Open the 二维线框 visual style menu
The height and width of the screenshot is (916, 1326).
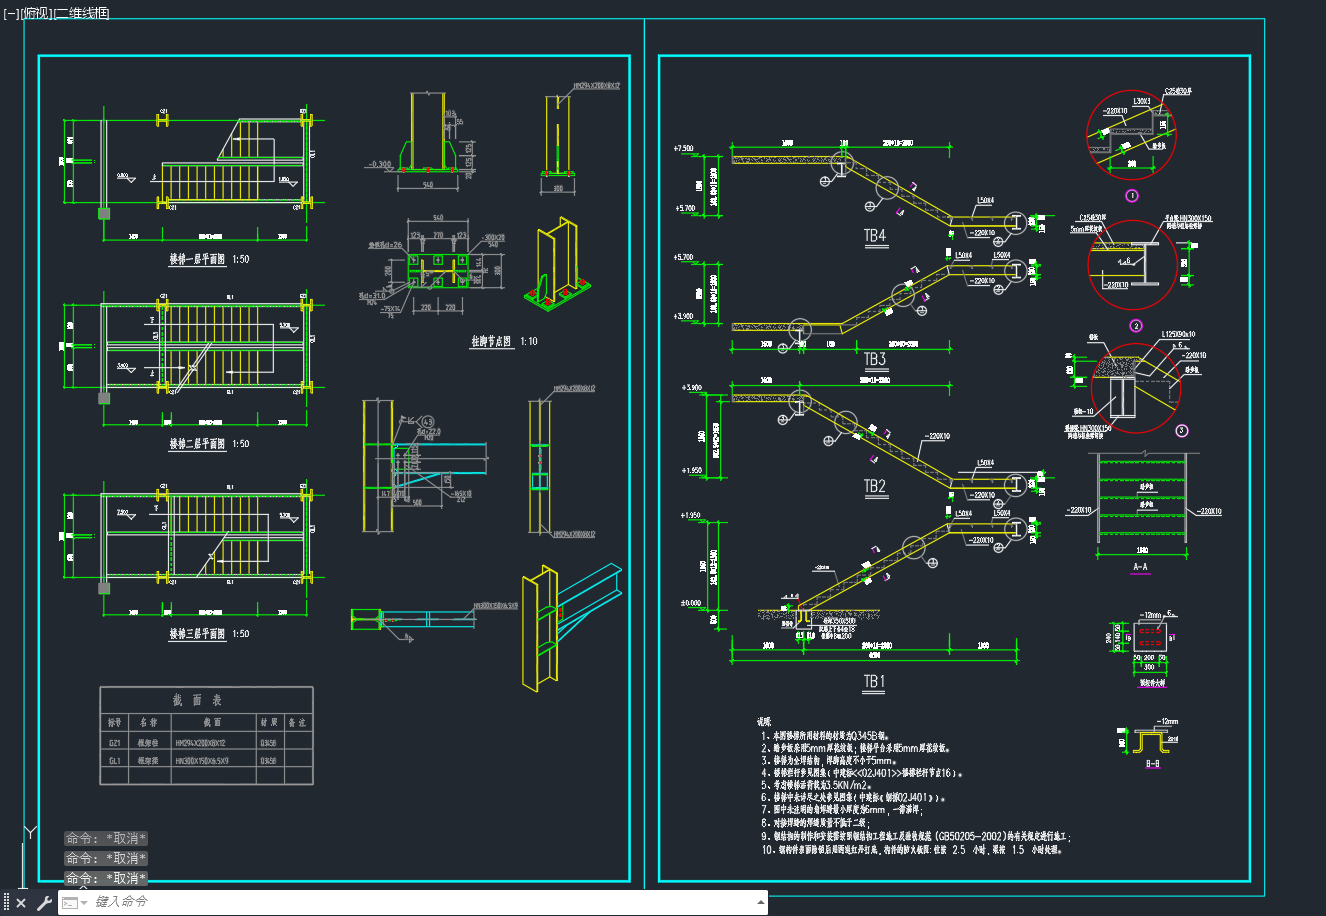81,13
